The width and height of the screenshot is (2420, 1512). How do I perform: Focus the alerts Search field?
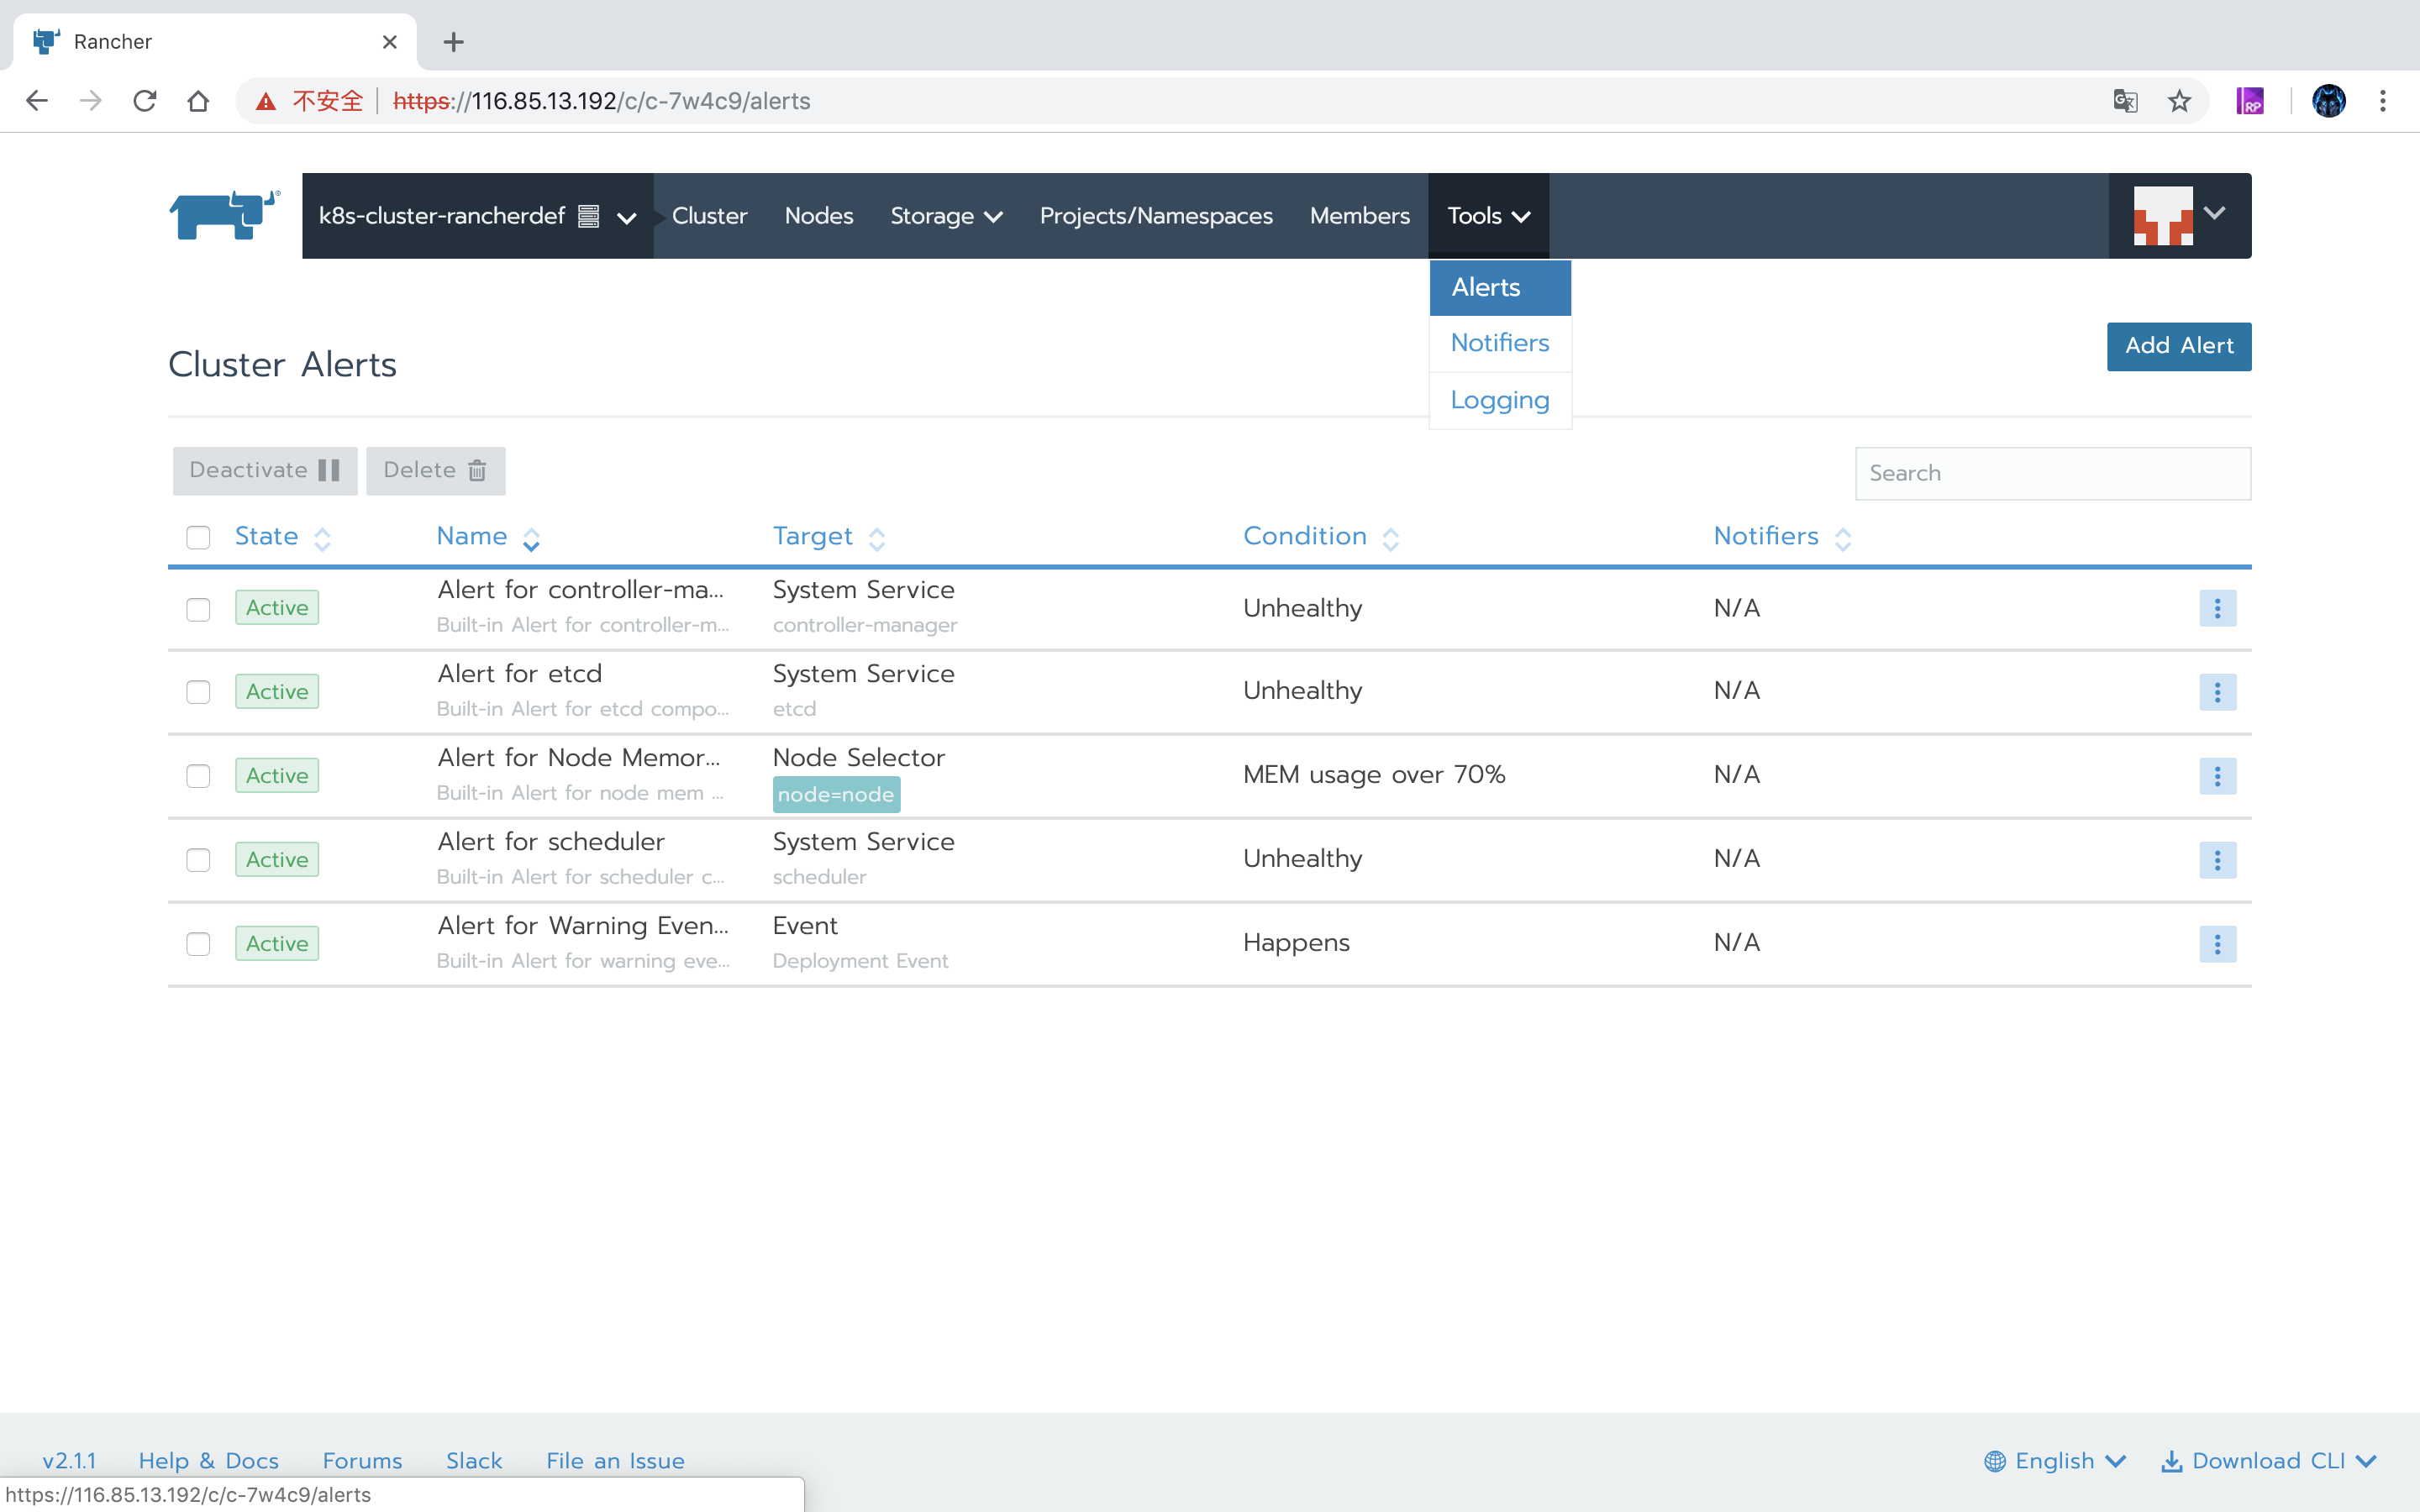[2052, 473]
